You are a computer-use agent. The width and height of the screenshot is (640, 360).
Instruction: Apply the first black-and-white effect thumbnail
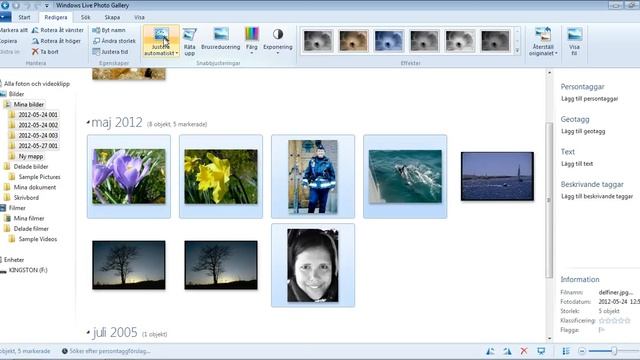(318, 40)
